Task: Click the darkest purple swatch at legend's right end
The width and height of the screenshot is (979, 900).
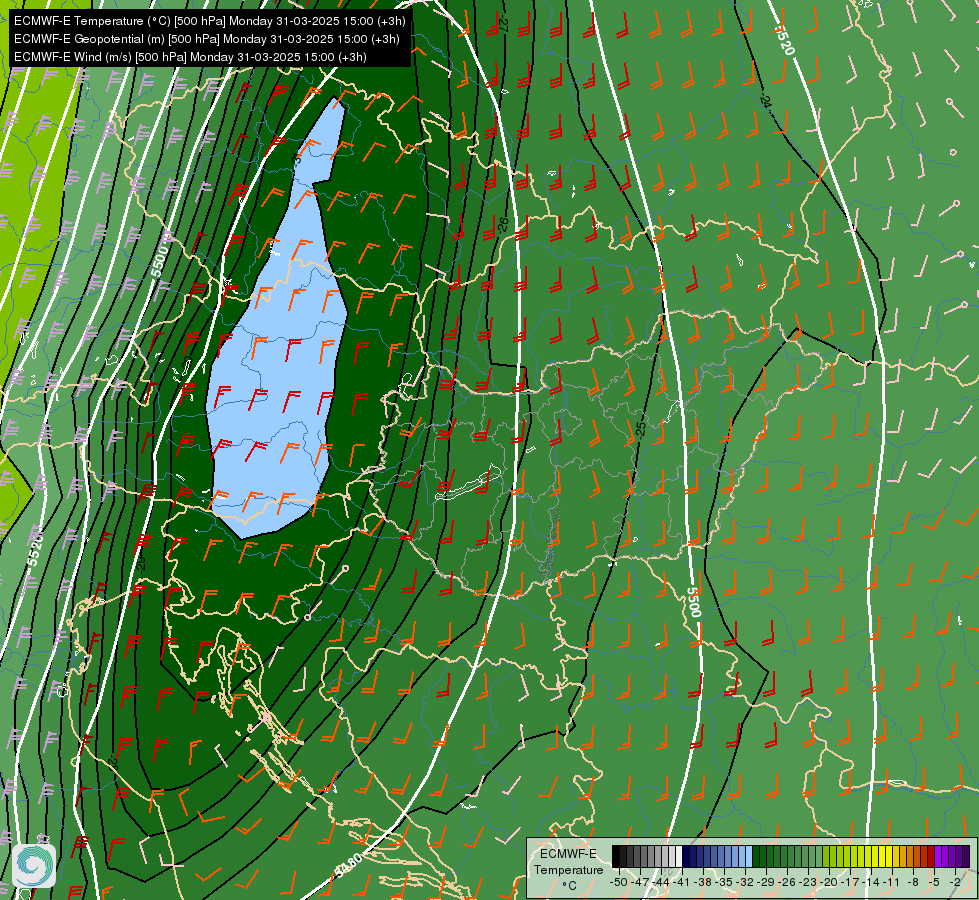Action: pos(966,856)
